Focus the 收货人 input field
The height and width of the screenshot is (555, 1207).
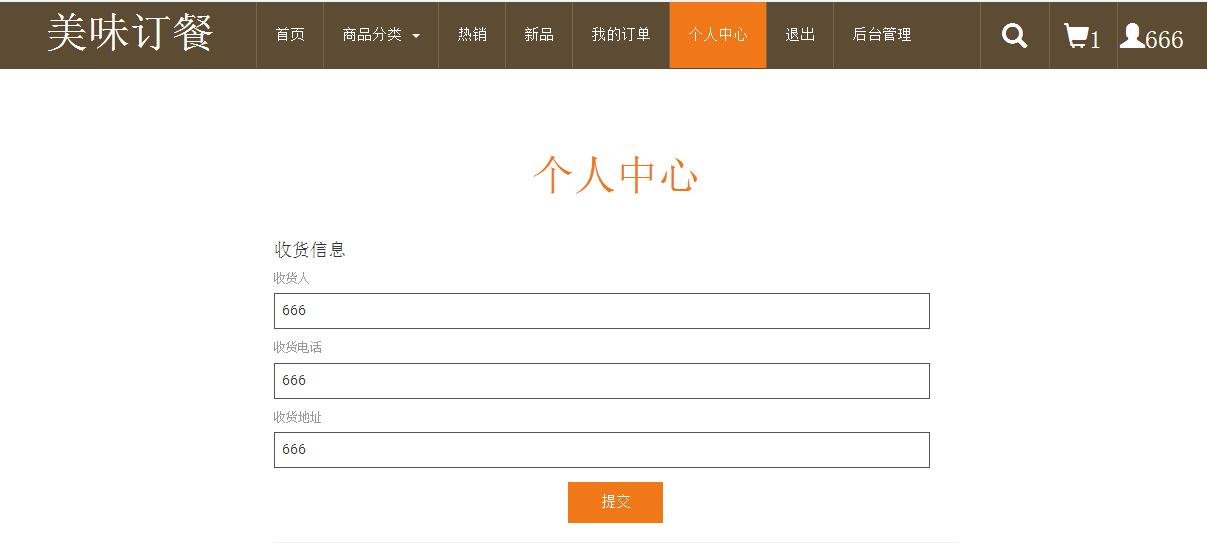point(602,311)
